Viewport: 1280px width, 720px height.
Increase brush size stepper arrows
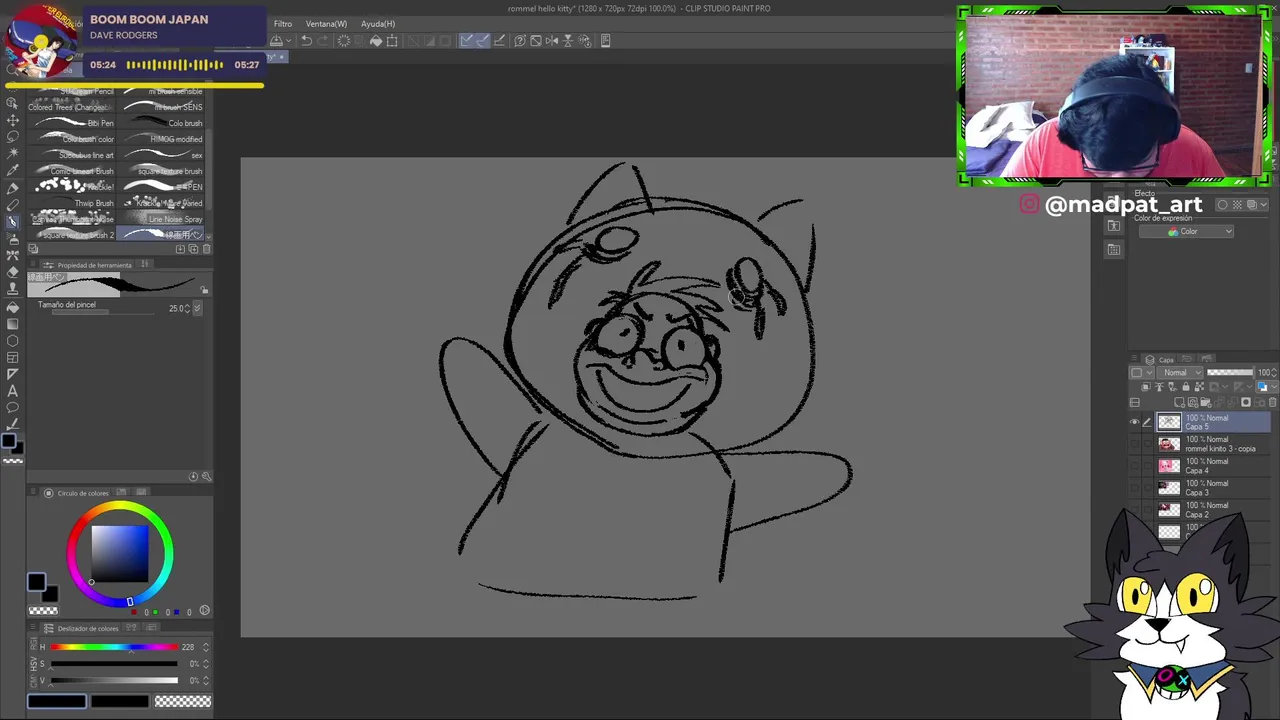click(x=188, y=308)
